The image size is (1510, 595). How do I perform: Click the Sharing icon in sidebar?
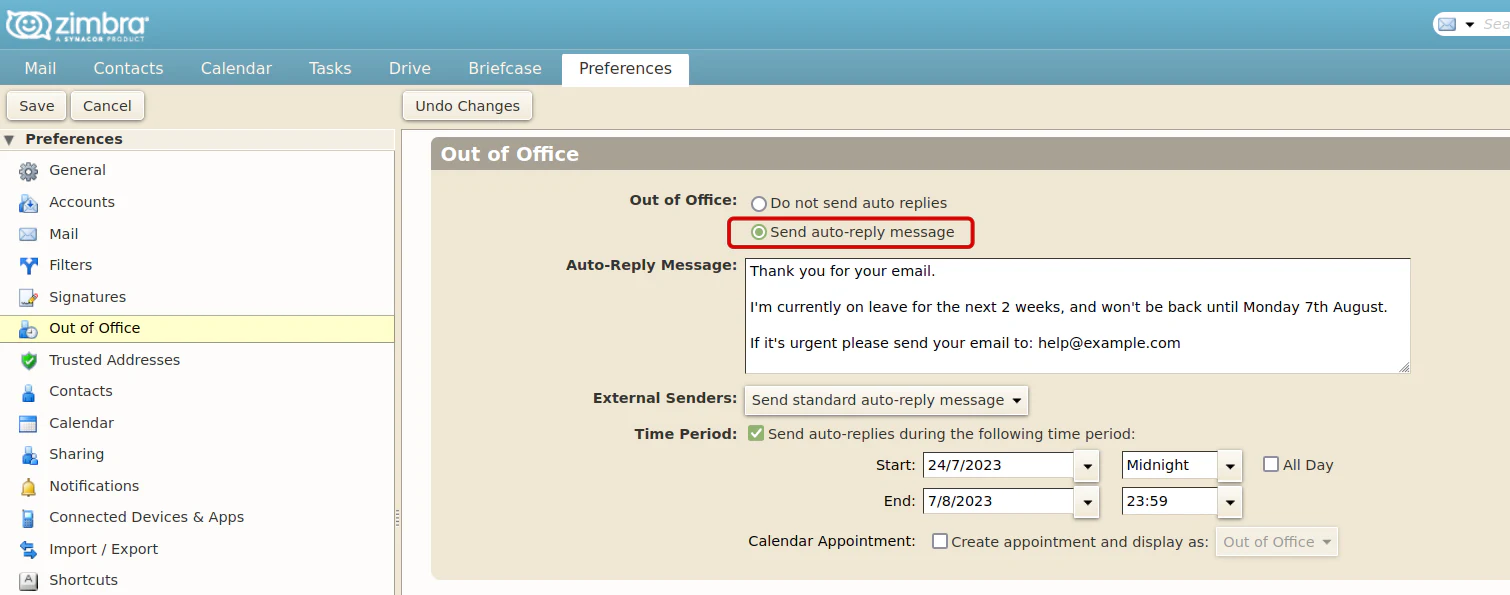pos(29,455)
